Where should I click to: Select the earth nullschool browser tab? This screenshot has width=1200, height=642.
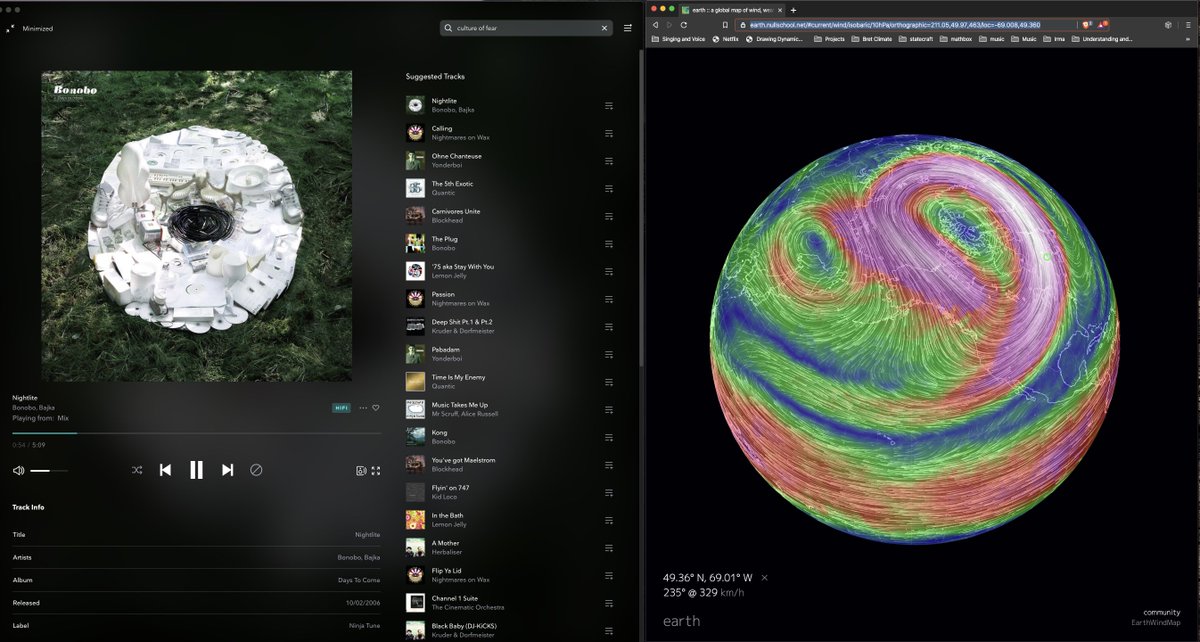(x=730, y=9)
